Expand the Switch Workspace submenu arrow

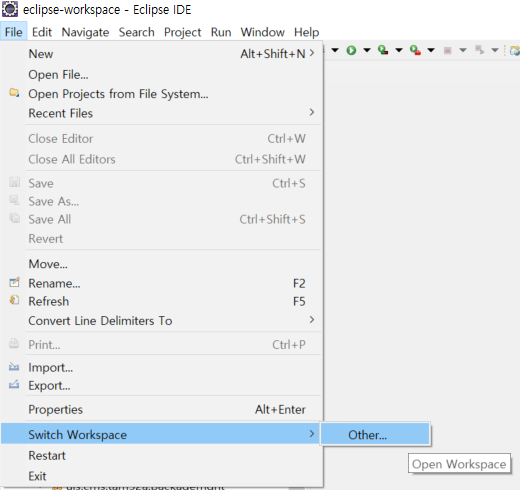click(x=312, y=434)
